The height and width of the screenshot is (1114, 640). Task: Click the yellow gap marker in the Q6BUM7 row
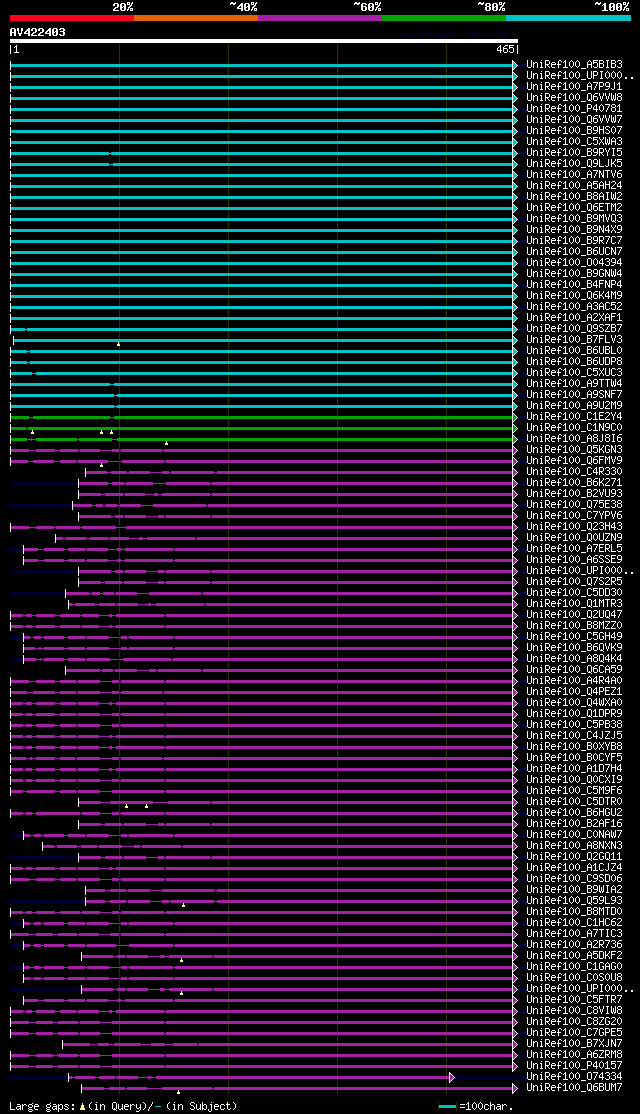tap(178, 1092)
